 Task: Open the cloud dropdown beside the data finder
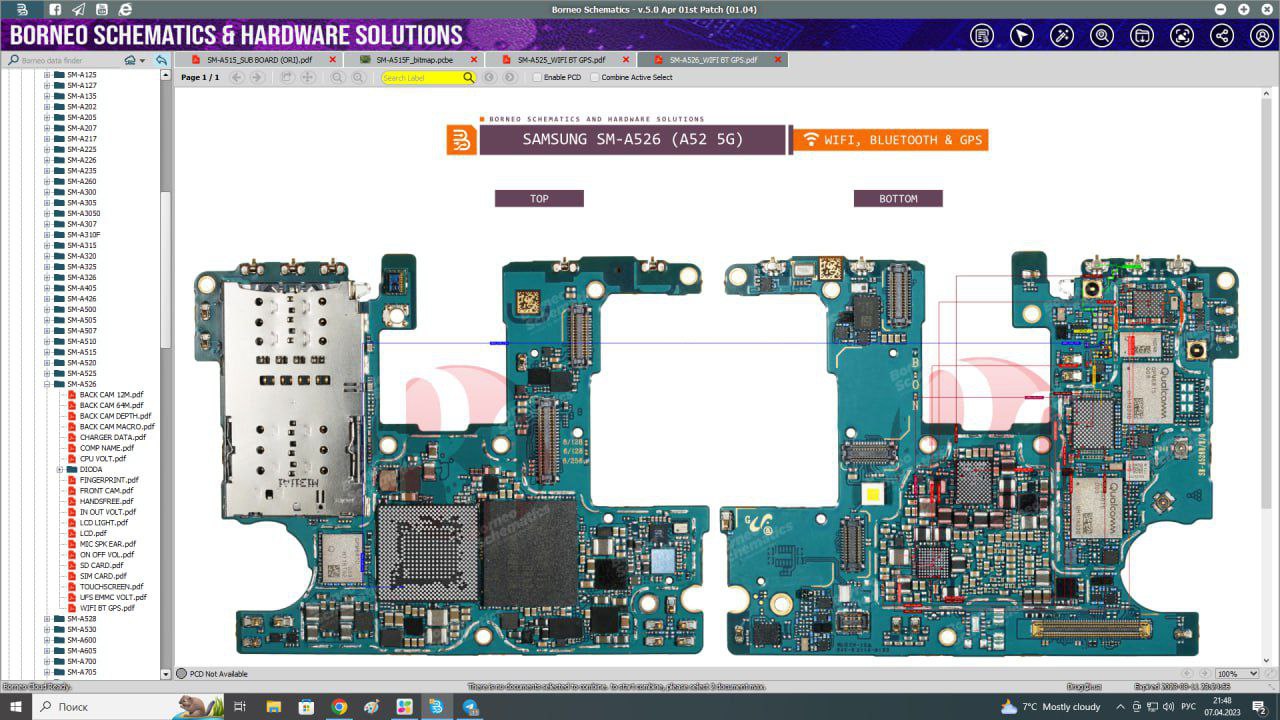[x=135, y=60]
